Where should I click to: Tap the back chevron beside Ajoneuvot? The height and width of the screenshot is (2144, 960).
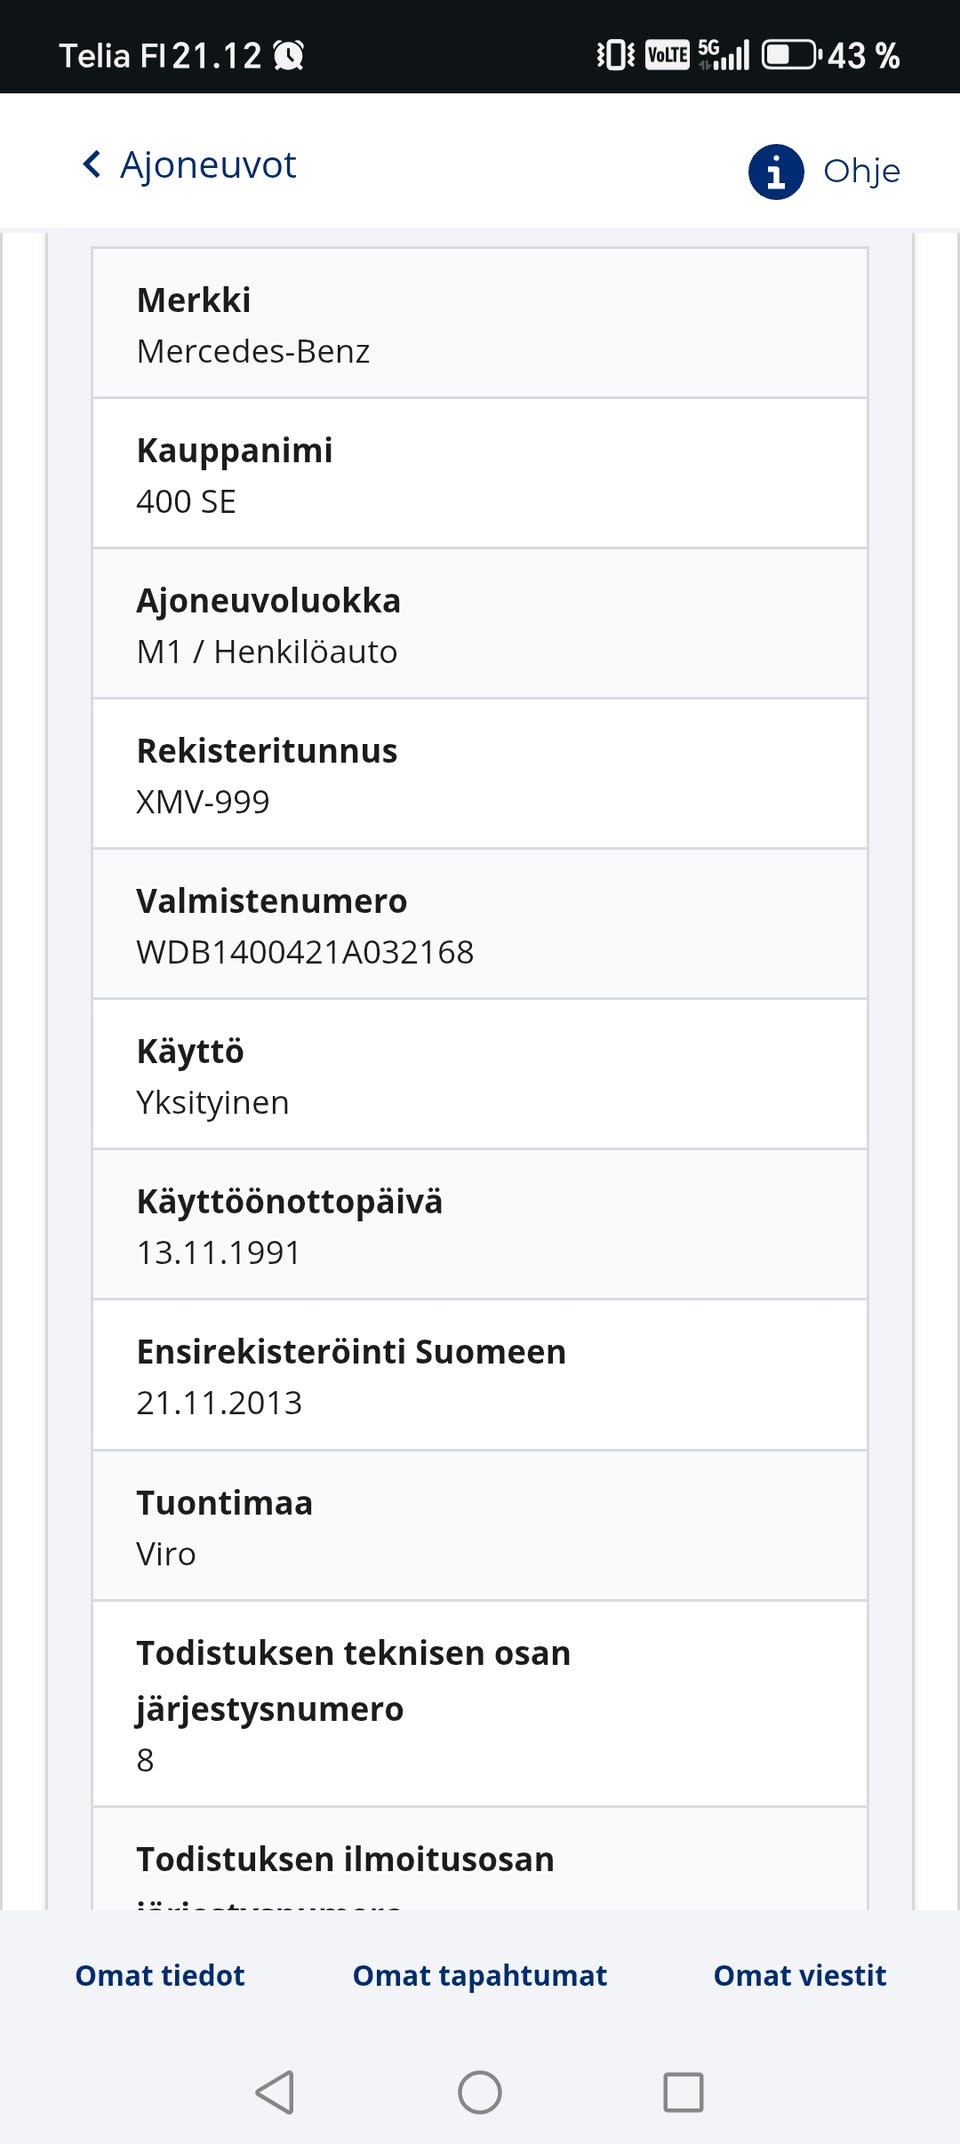pos(92,164)
